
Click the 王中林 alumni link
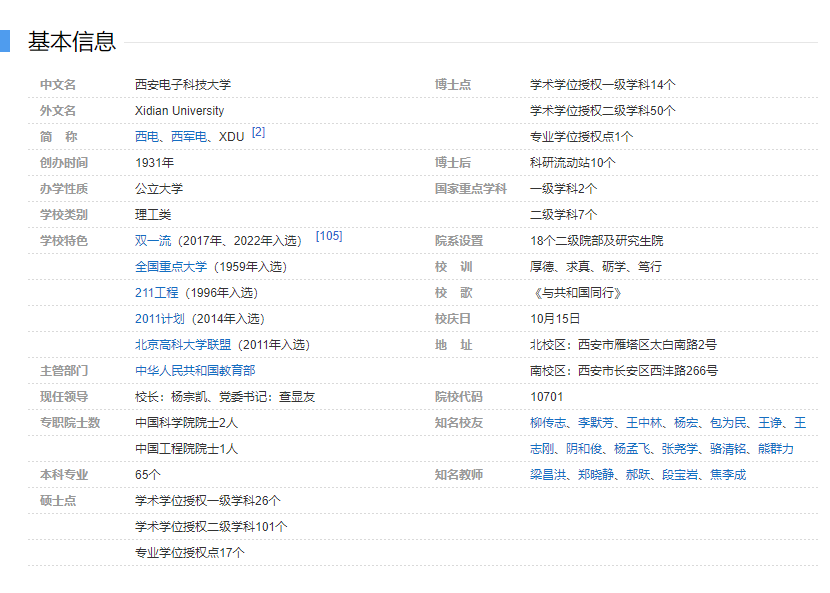(x=644, y=423)
